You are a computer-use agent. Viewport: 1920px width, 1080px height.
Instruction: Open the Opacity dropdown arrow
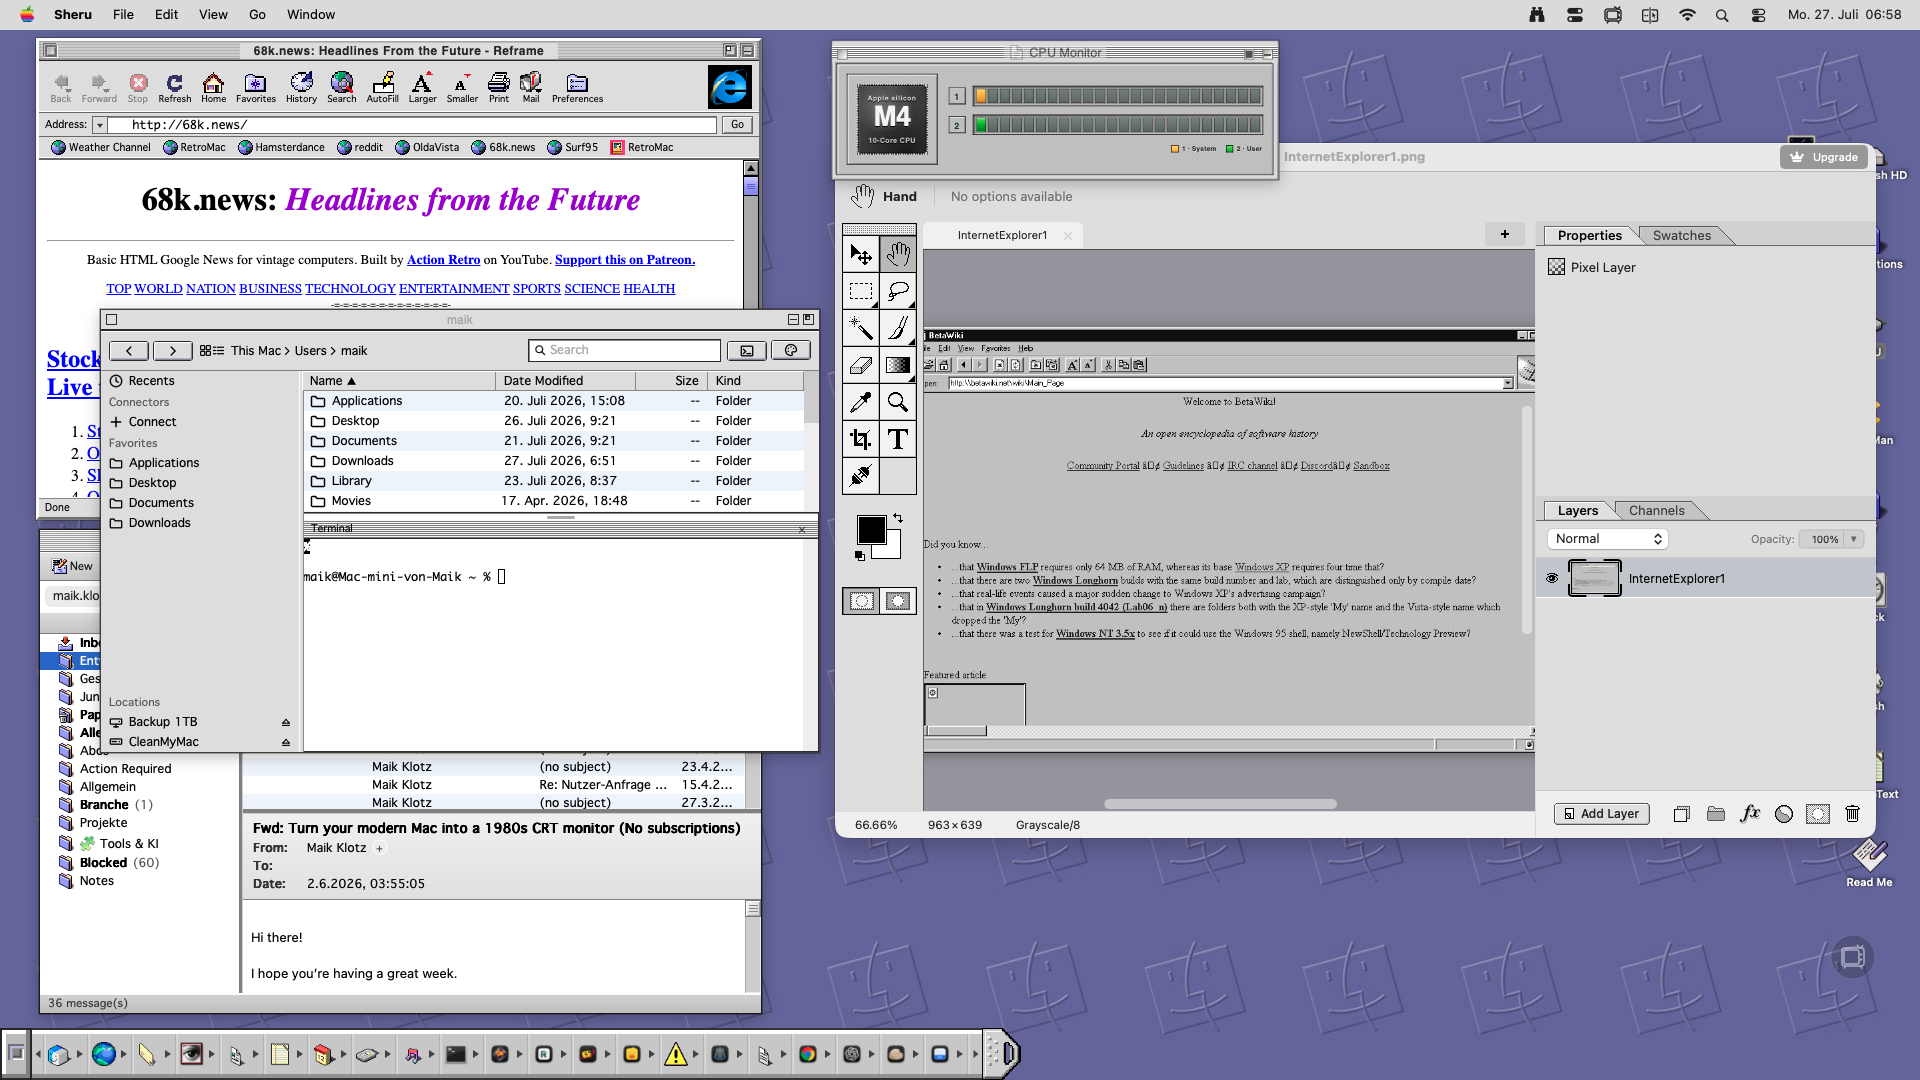coord(1854,539)
